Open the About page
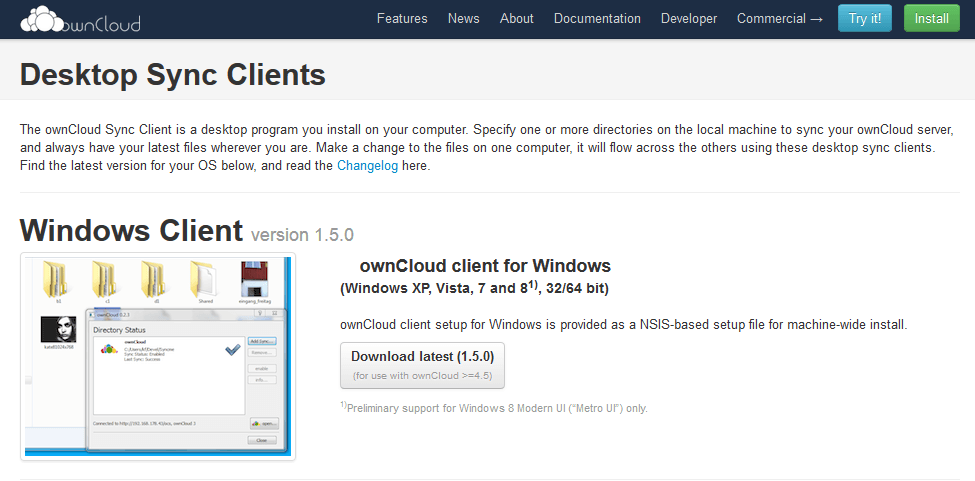 [x=516, y=19]
